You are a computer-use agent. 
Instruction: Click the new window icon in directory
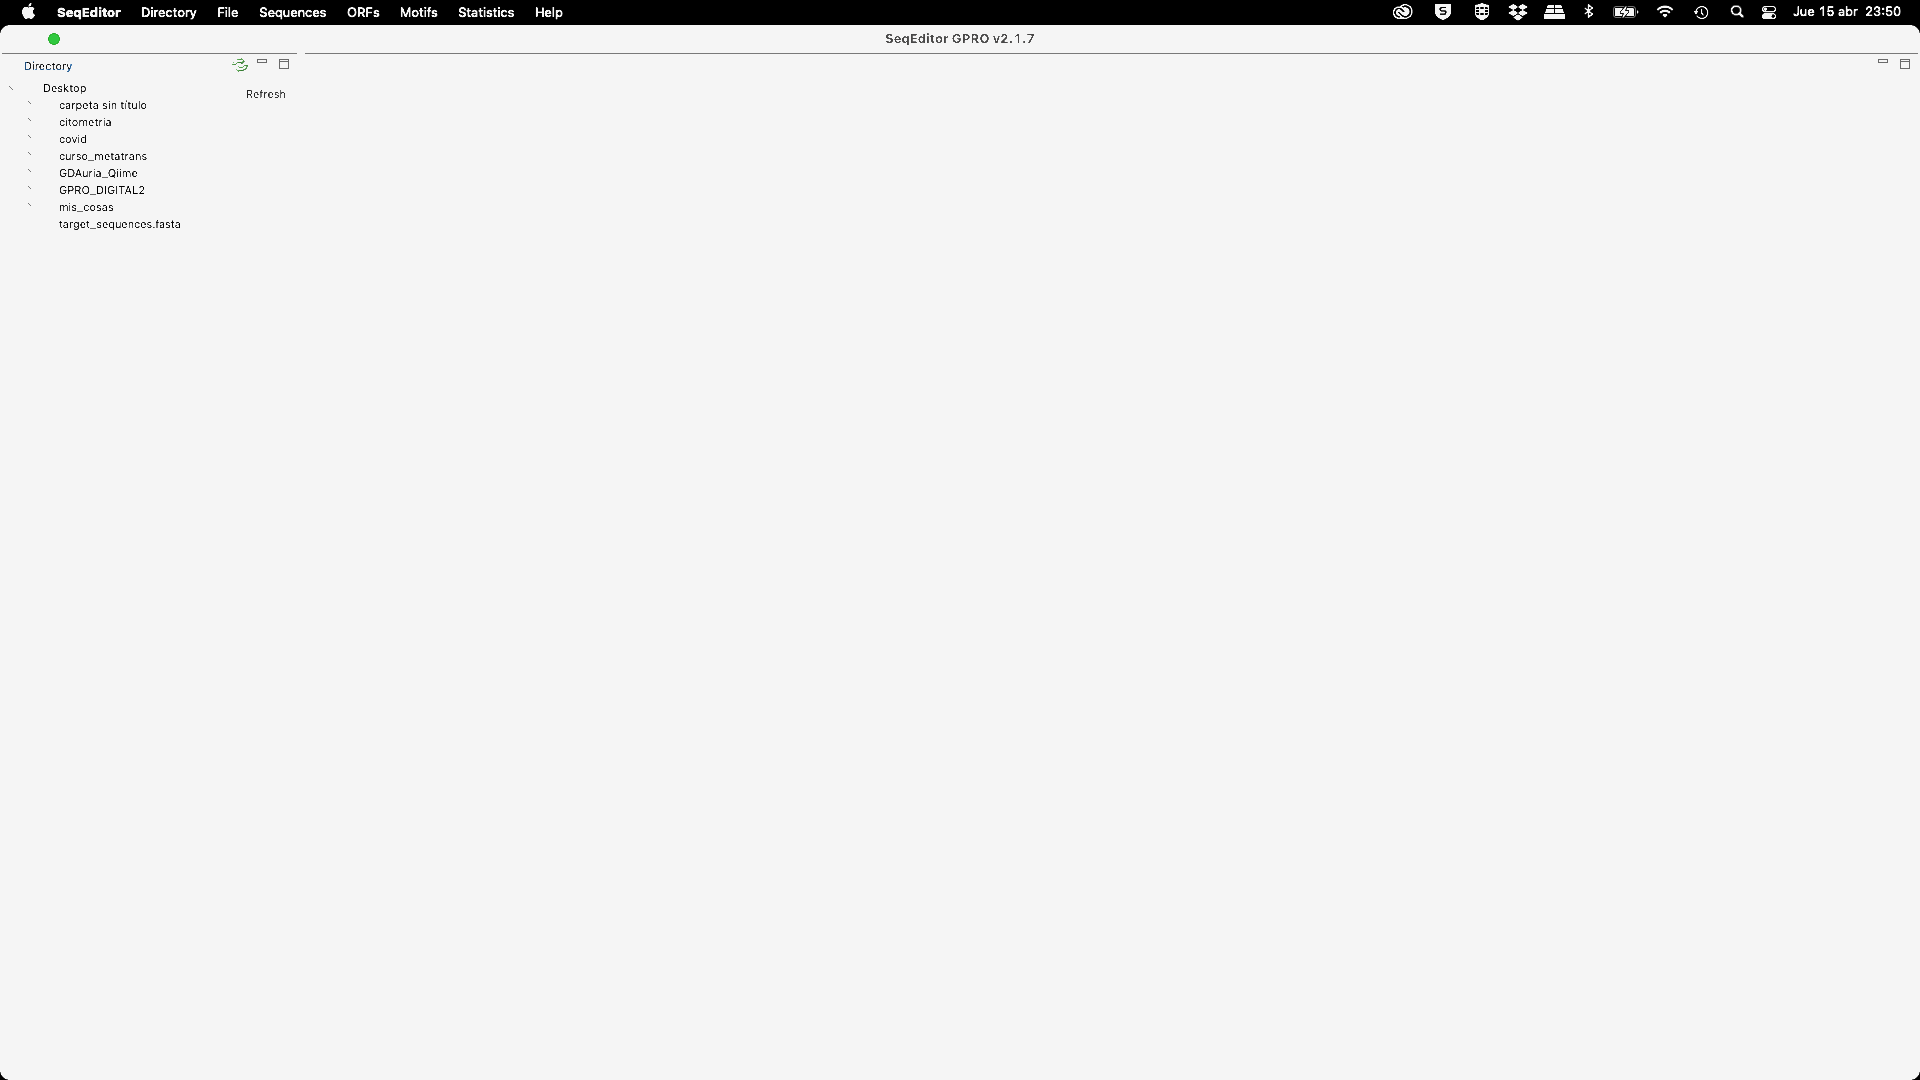point(284,63)
